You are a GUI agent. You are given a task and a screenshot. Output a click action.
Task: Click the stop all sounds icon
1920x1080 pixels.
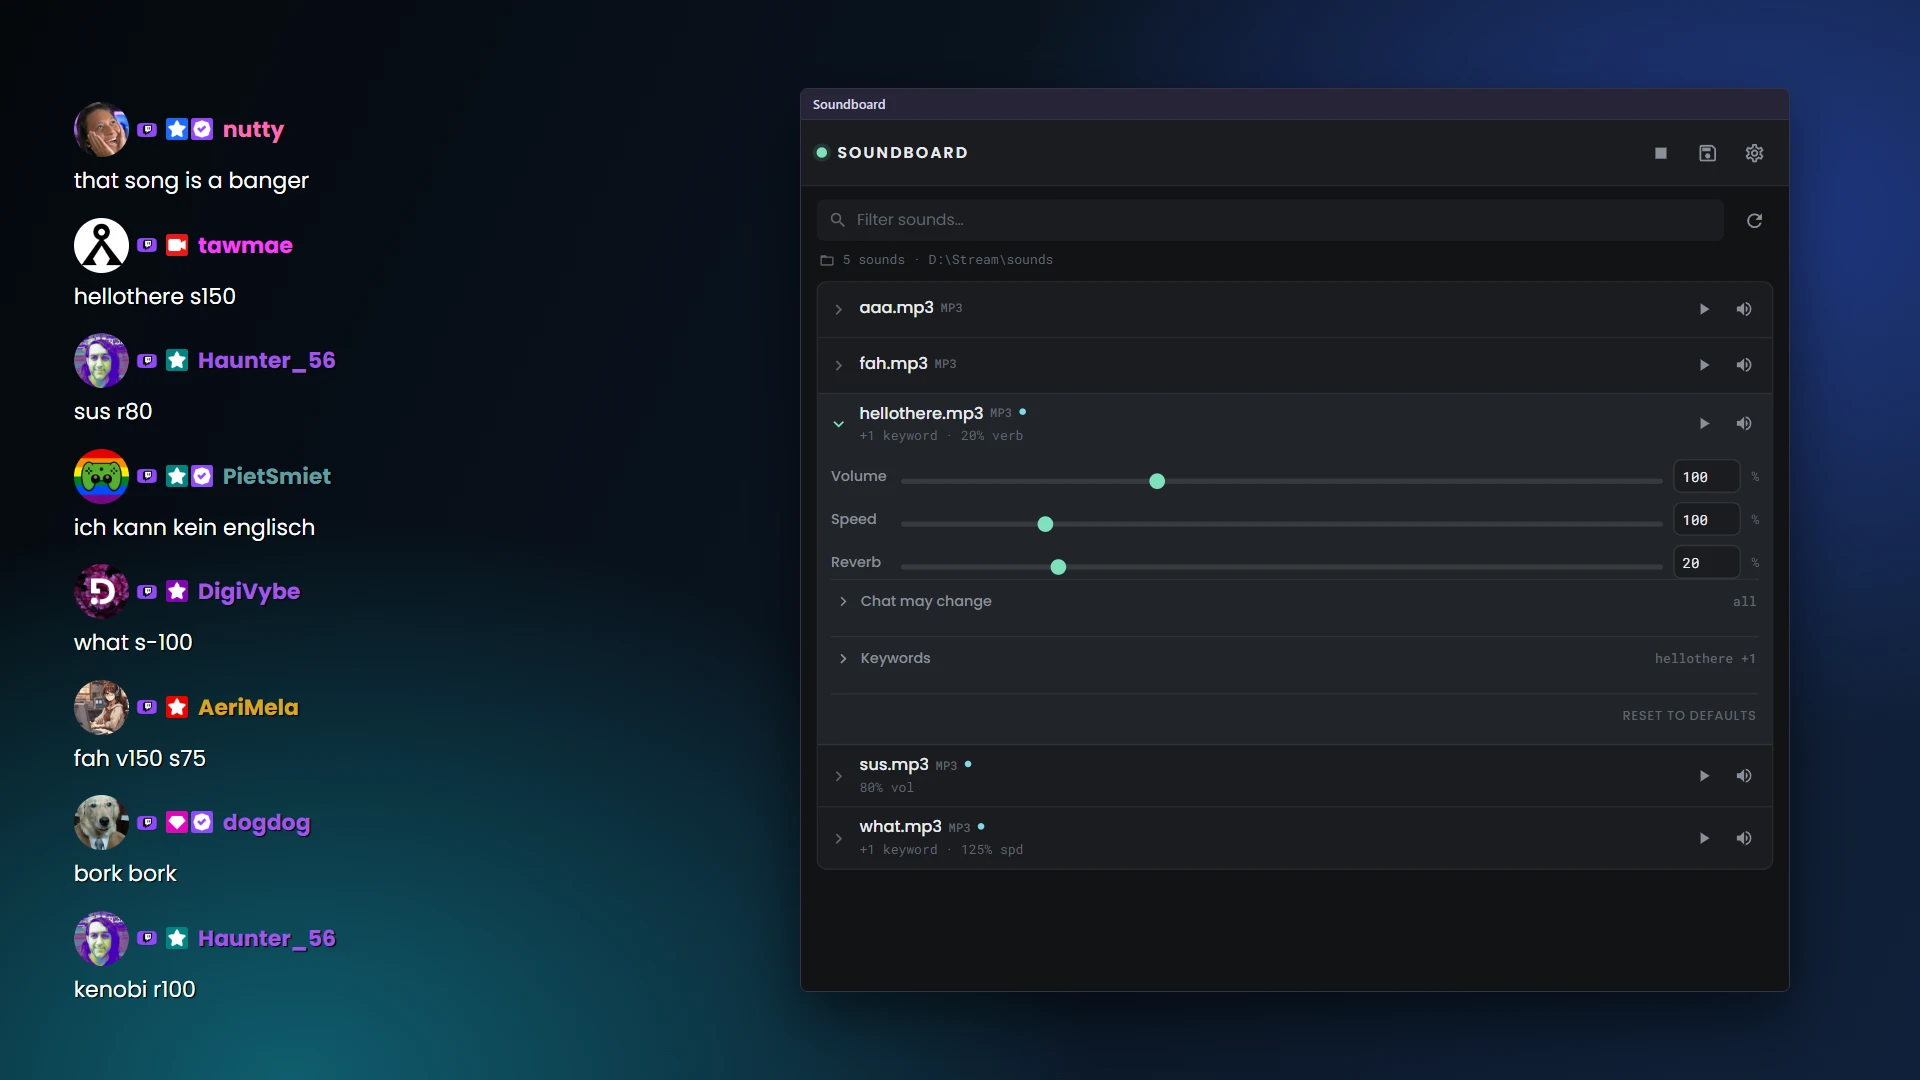click(x=1661, y=153)
